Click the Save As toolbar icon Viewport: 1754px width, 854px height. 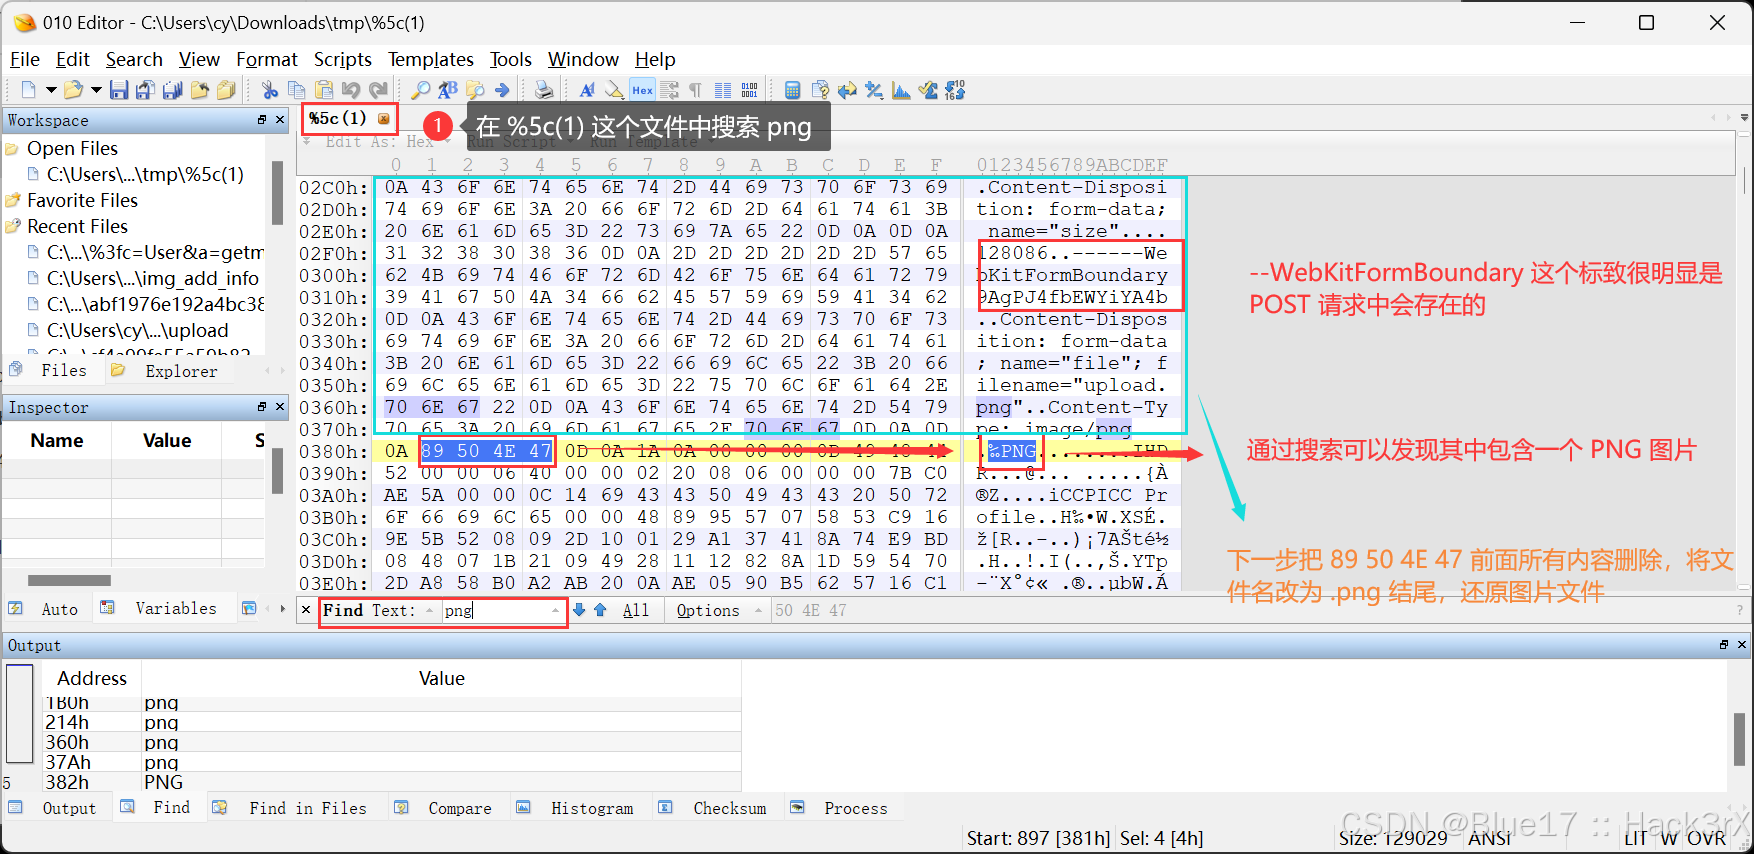145,90
